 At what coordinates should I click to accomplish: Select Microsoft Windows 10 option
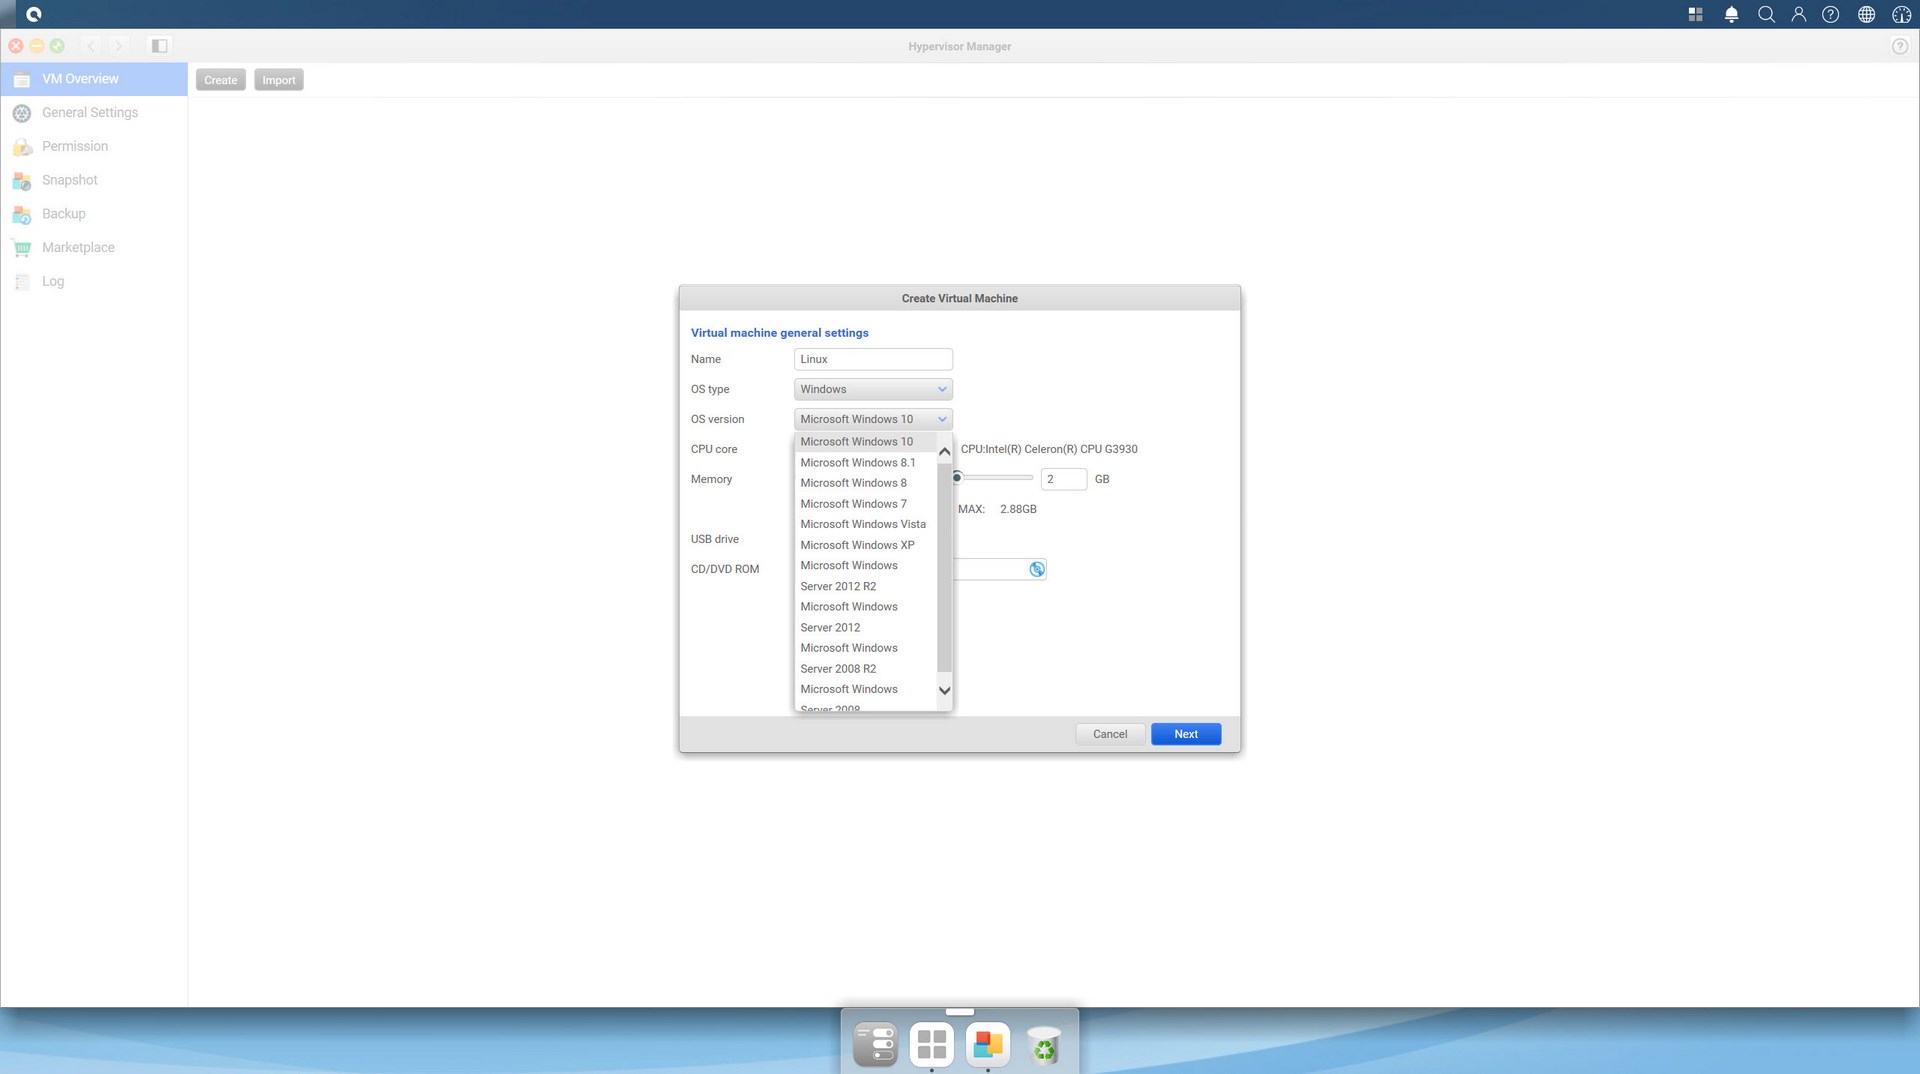click(x=866, y=442)
